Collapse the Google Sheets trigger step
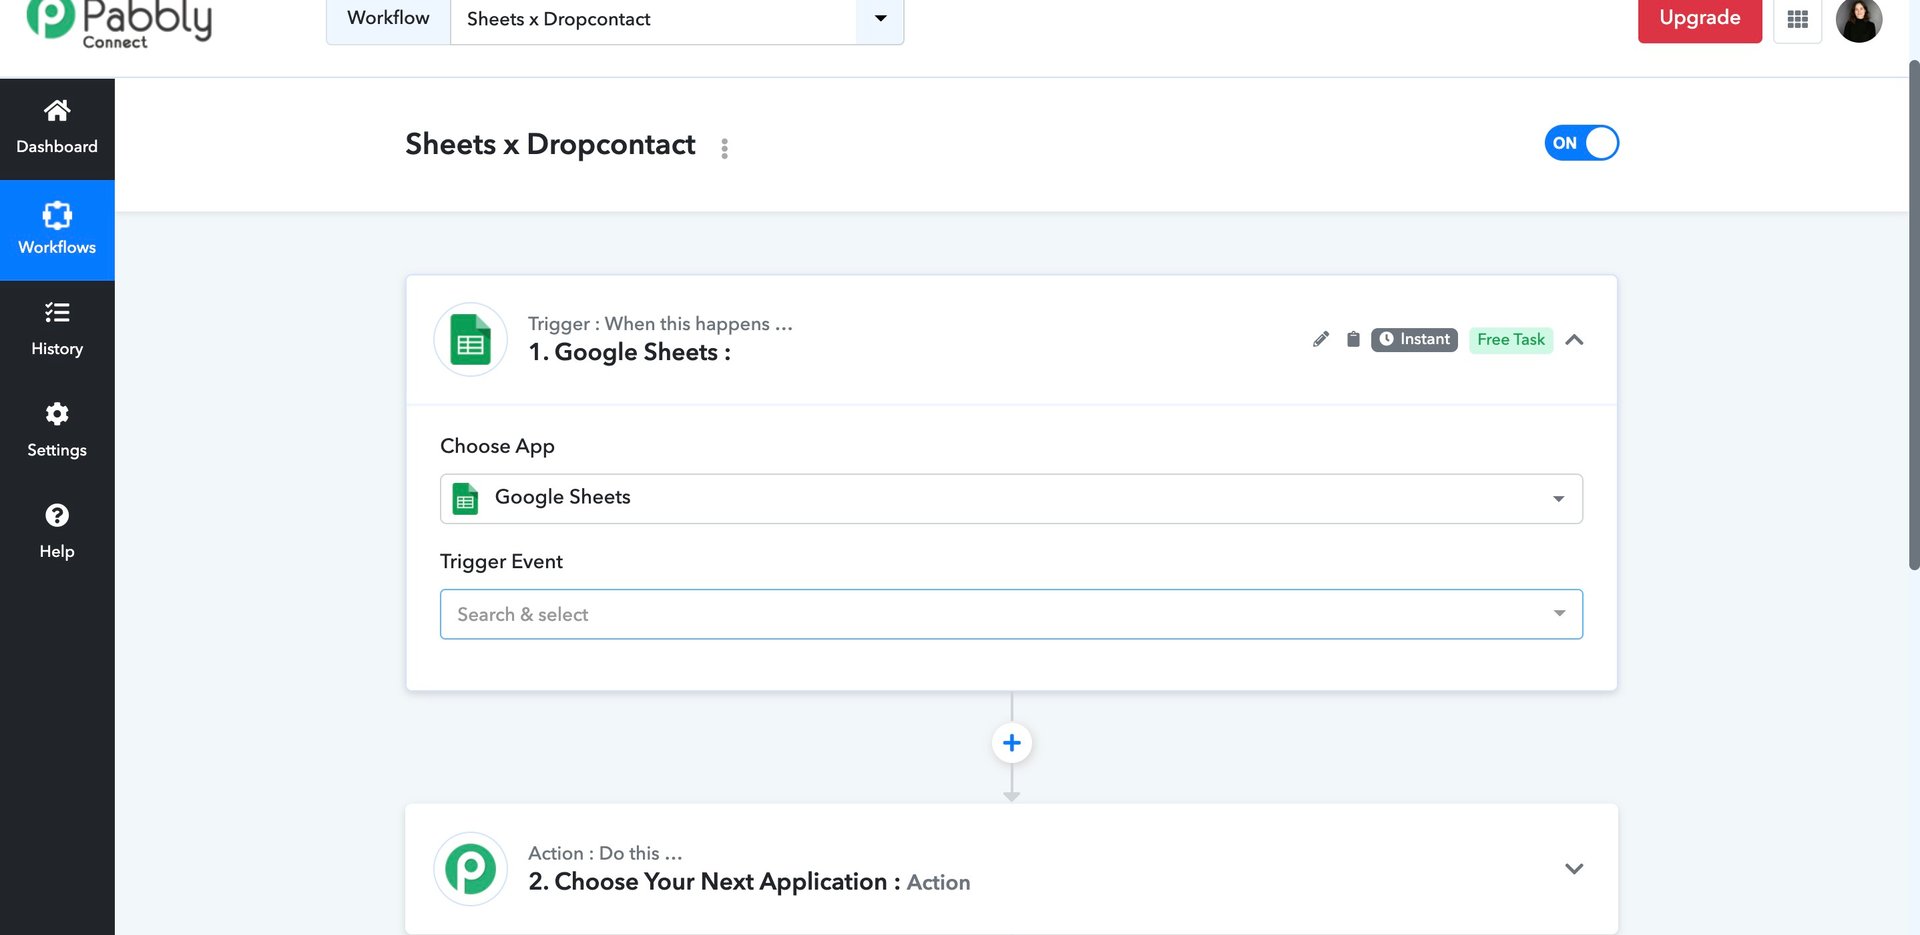 (x=1574, y=340)
